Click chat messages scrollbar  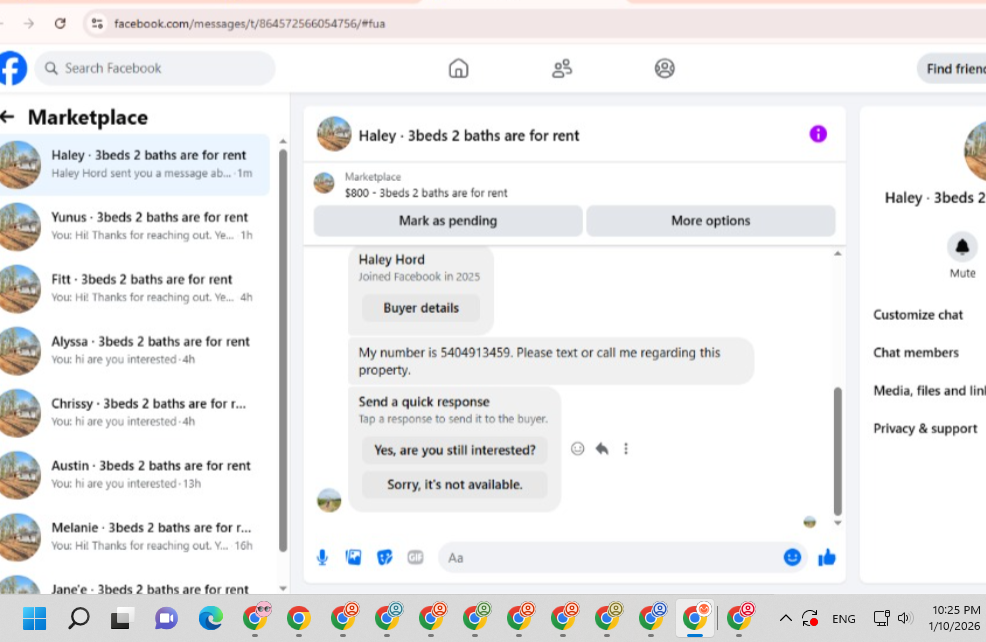coord(837,451)
